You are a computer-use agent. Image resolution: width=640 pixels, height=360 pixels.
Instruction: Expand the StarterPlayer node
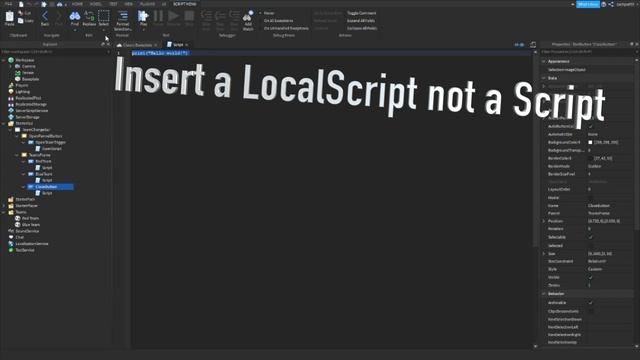(4, 206)
